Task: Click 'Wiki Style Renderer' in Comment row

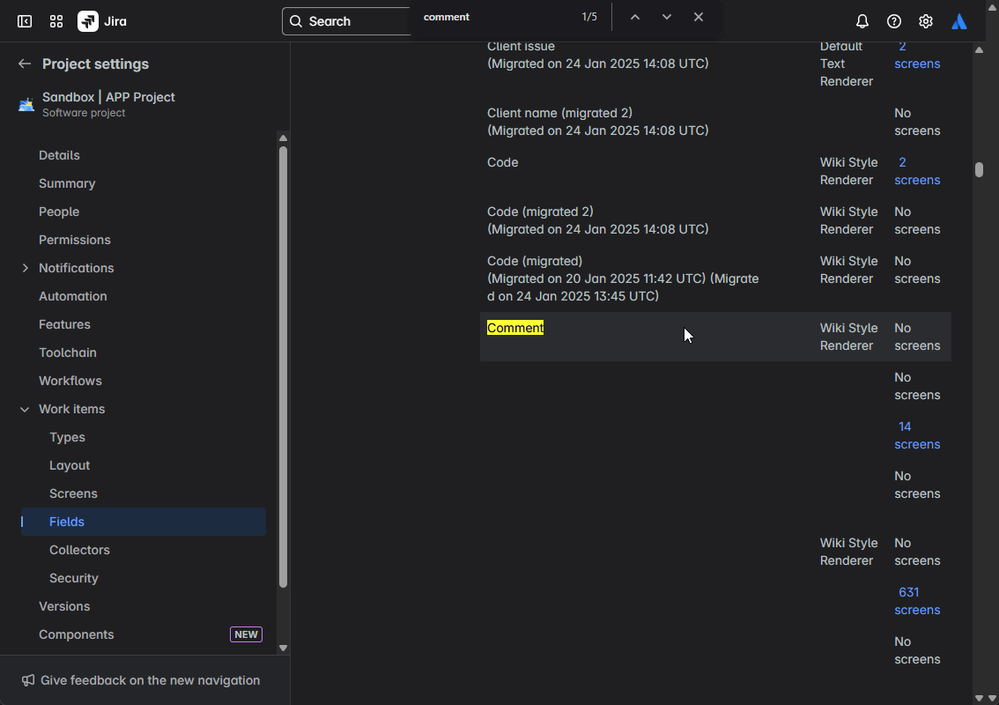Action: [849, 337]
